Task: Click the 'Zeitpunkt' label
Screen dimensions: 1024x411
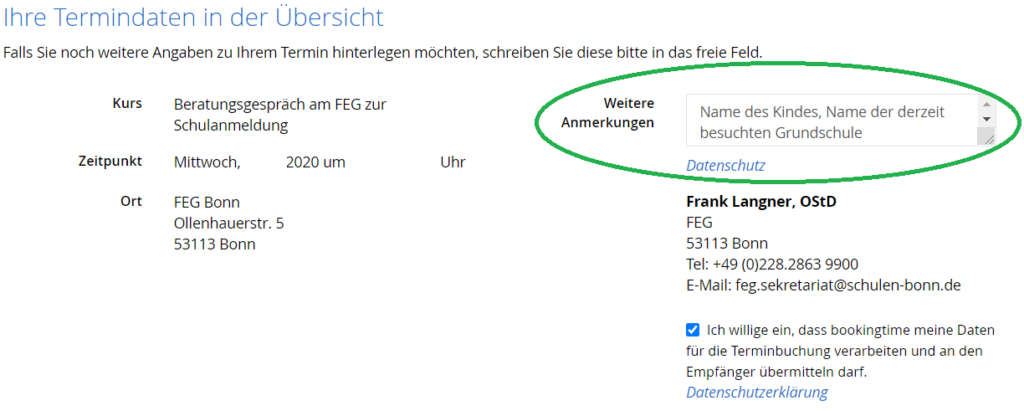Action: pyautogui.click(x=110, y=161)
